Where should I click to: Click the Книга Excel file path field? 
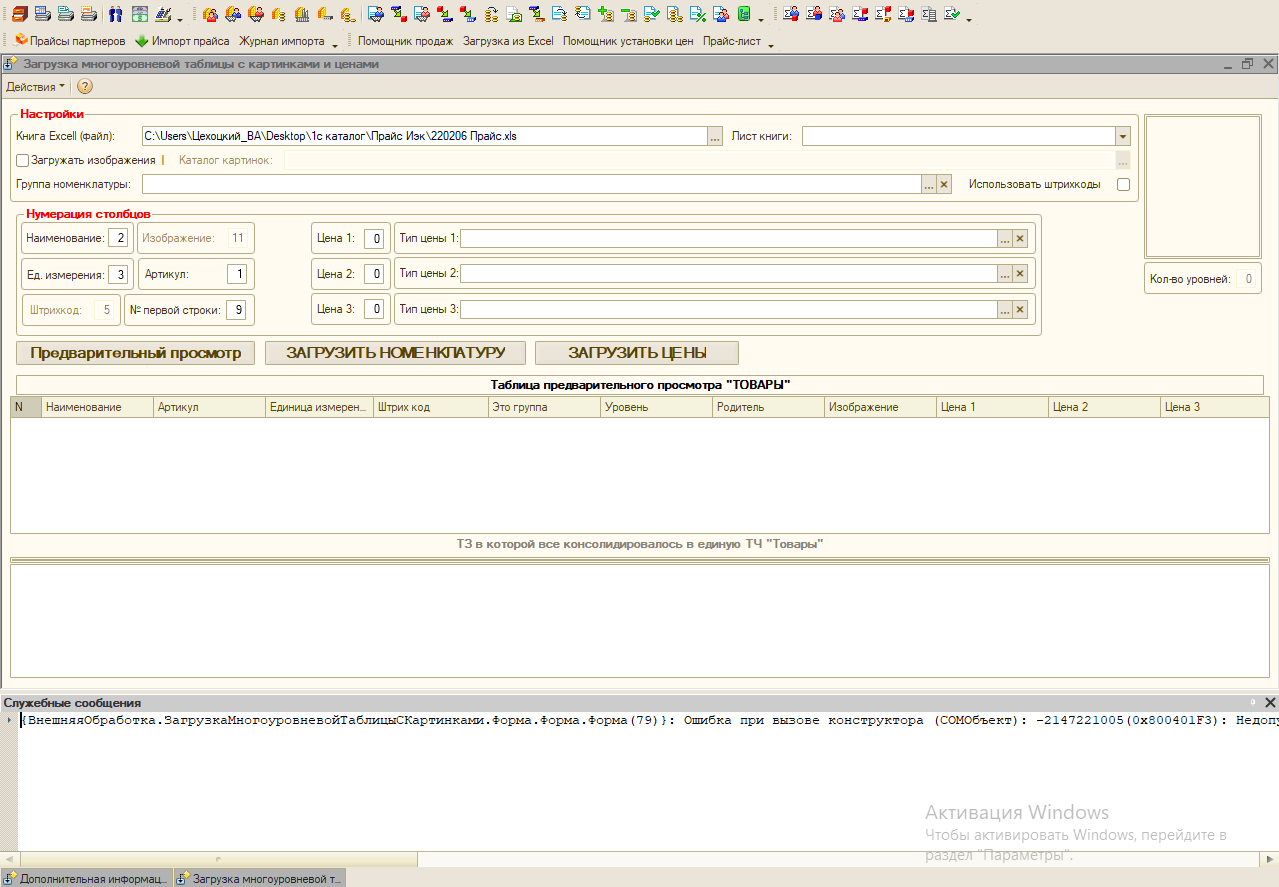(425, 136)
